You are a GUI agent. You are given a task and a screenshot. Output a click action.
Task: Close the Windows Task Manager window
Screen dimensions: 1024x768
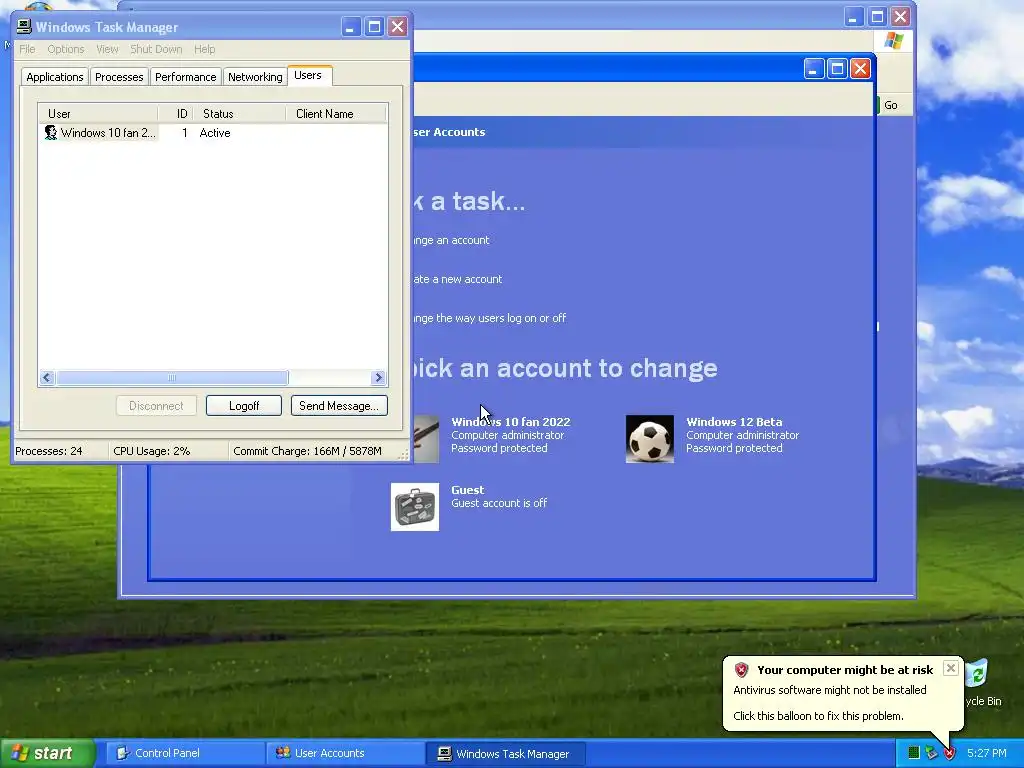(398, 27)
